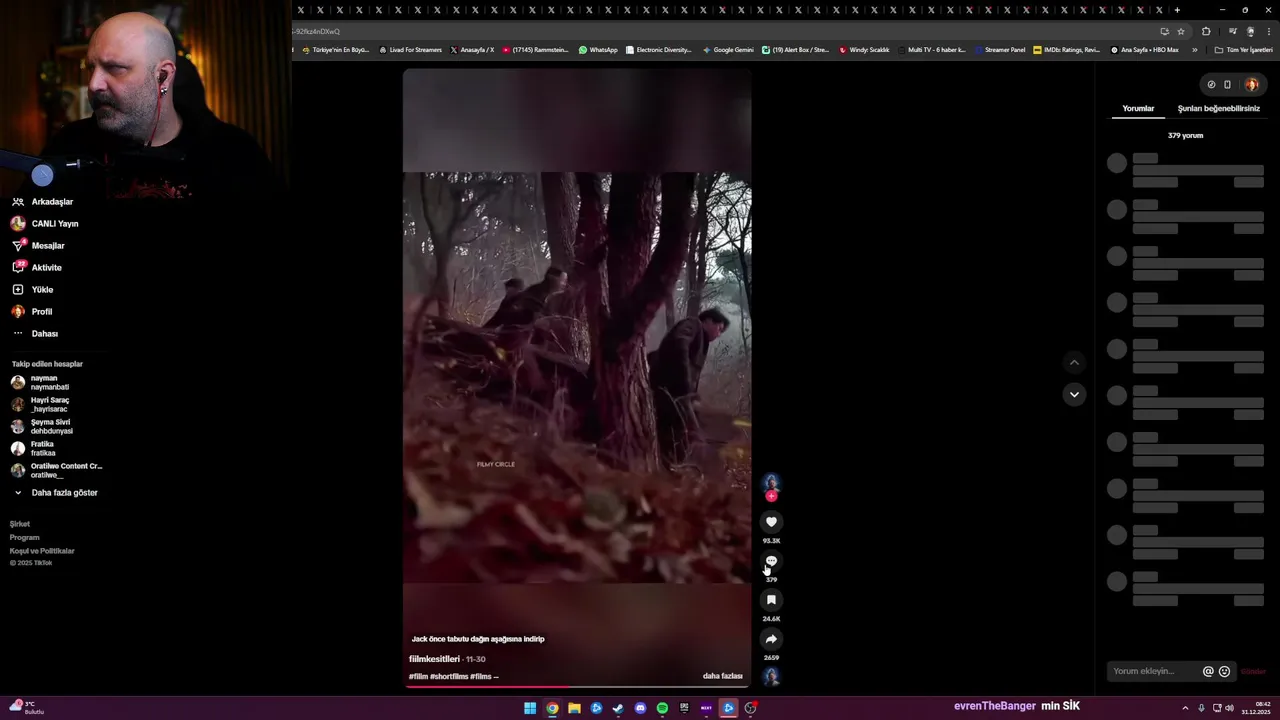Open the profile avatar at top of comments panel
Screen dimensions: 1280x720
click(x=1251, y=84)
